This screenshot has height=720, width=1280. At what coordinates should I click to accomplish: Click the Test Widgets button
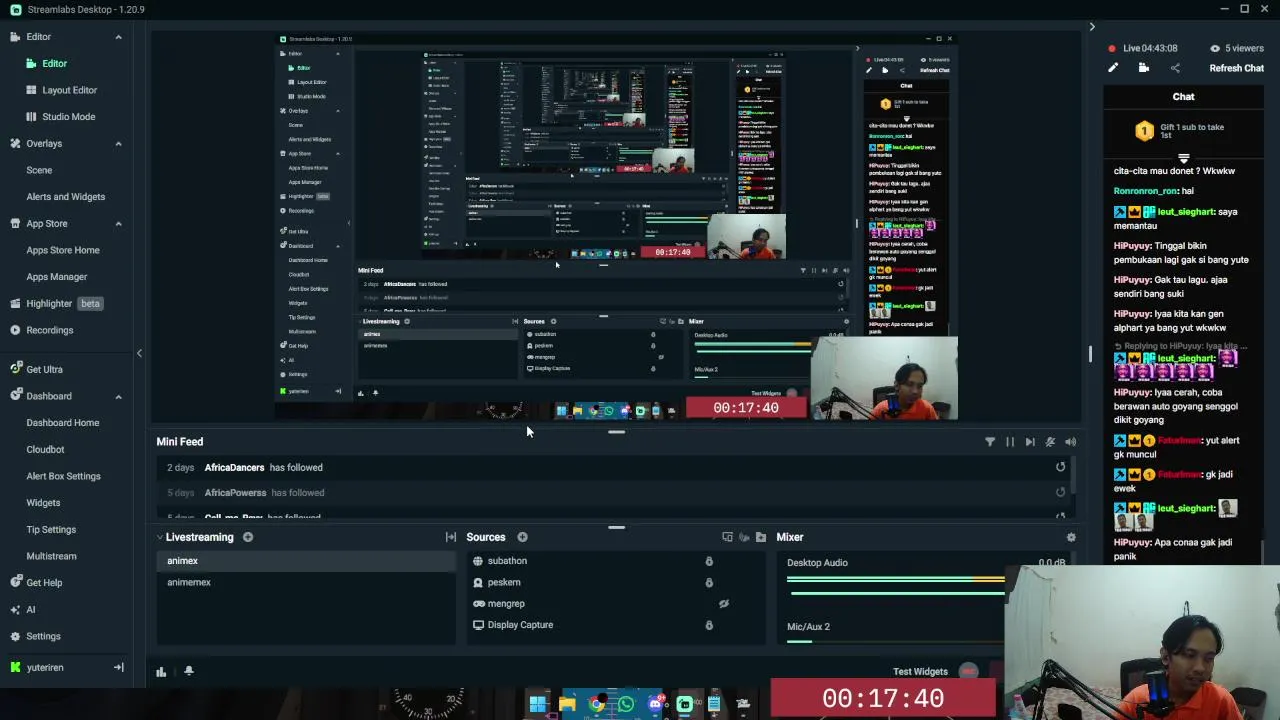920,672
